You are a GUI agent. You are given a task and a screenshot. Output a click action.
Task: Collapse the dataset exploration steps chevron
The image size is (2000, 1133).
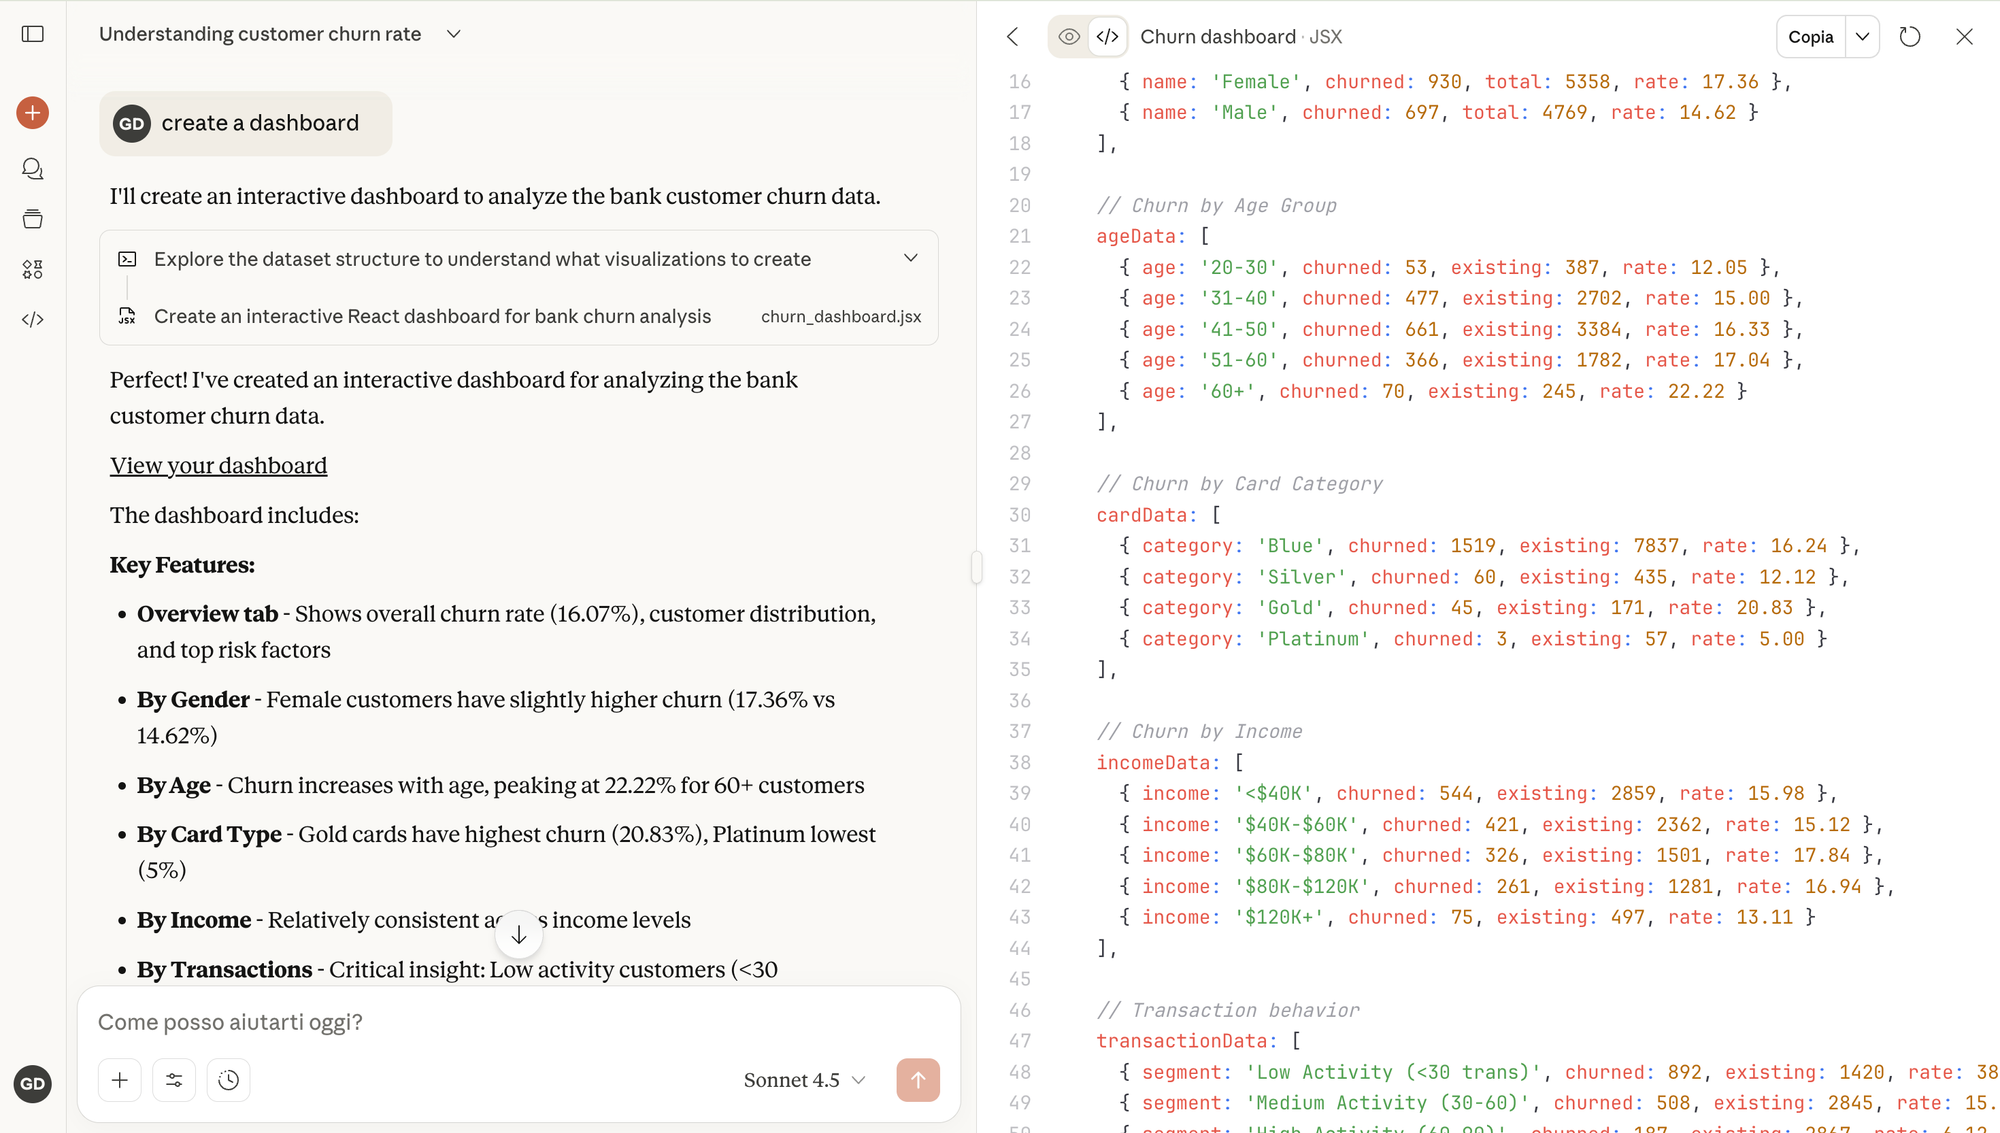click(910, 258)
